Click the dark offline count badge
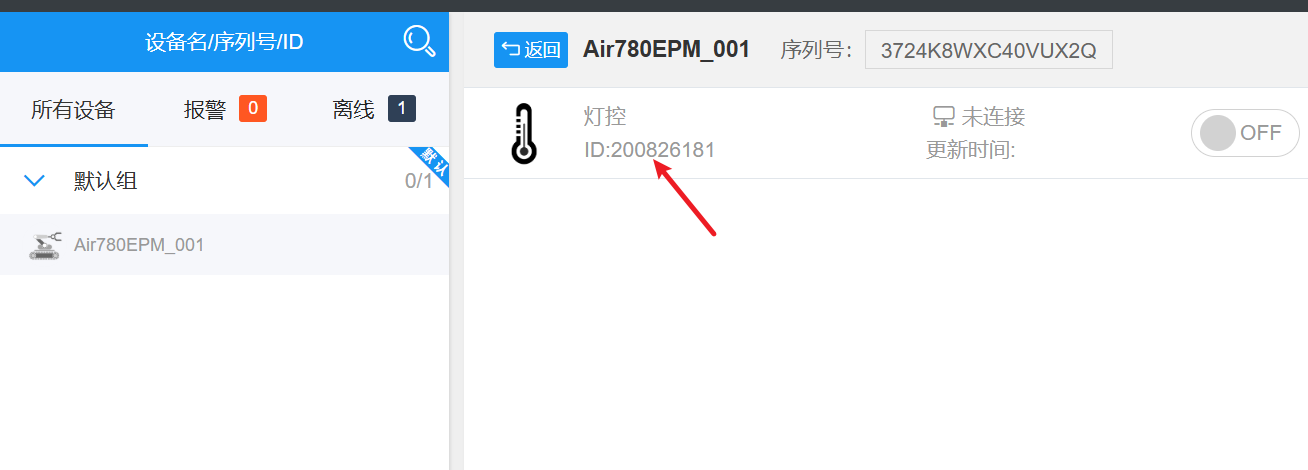 402,108
